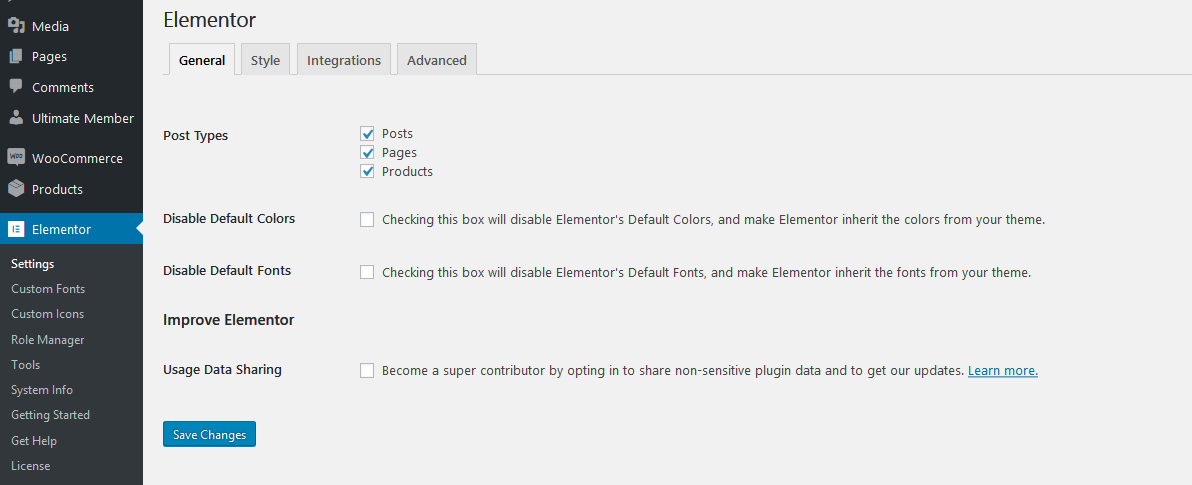1192x485 pixels.
Task: Switch to the Style tab
Action: click(x=265, y=60)
